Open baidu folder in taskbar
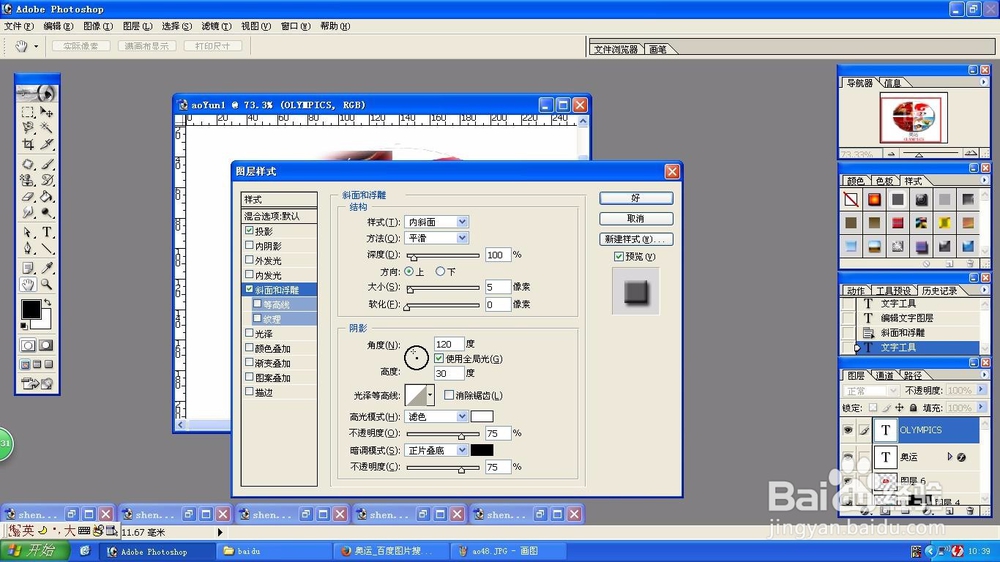This screenshot has width=1000, height=562. [x=273, y=551]
